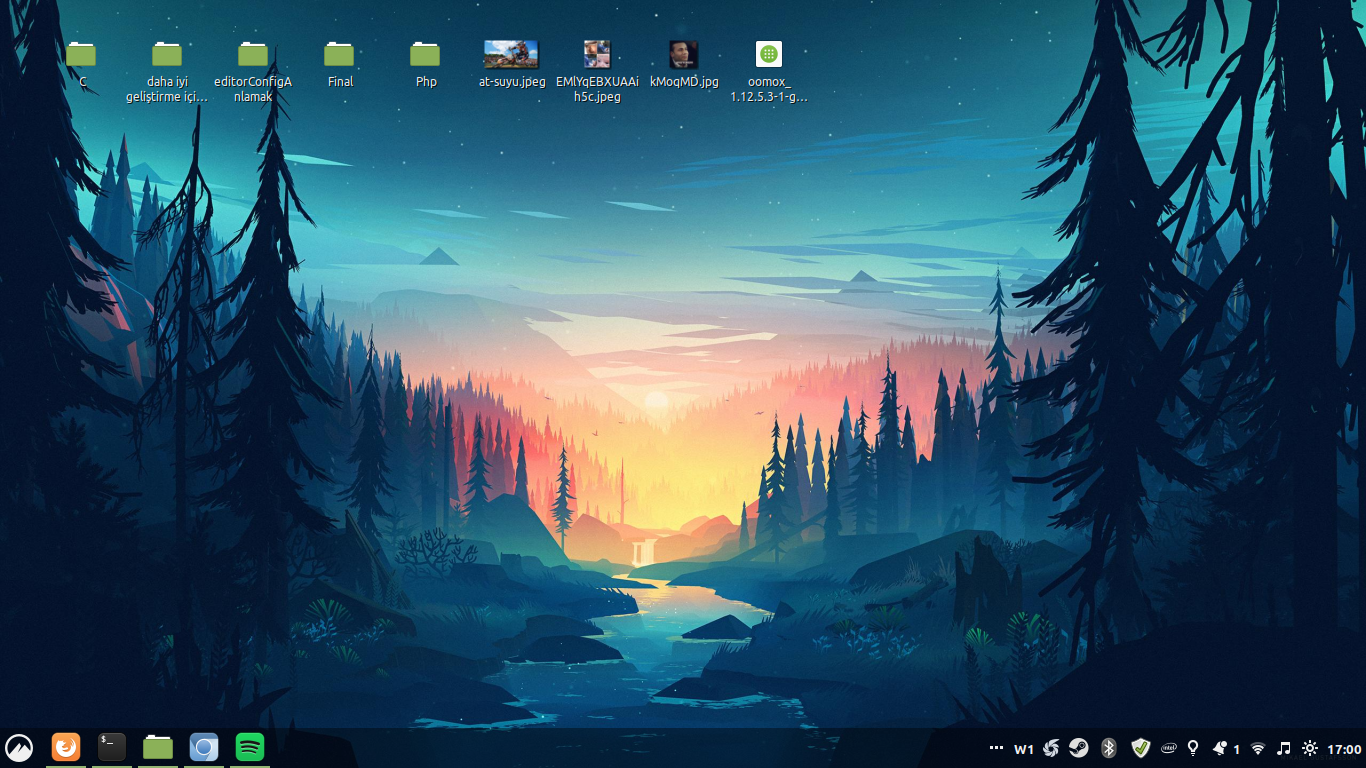The image size is (1366, 768).
Task: Show hidden tray icons via three dots
Action: click(996, 748)
